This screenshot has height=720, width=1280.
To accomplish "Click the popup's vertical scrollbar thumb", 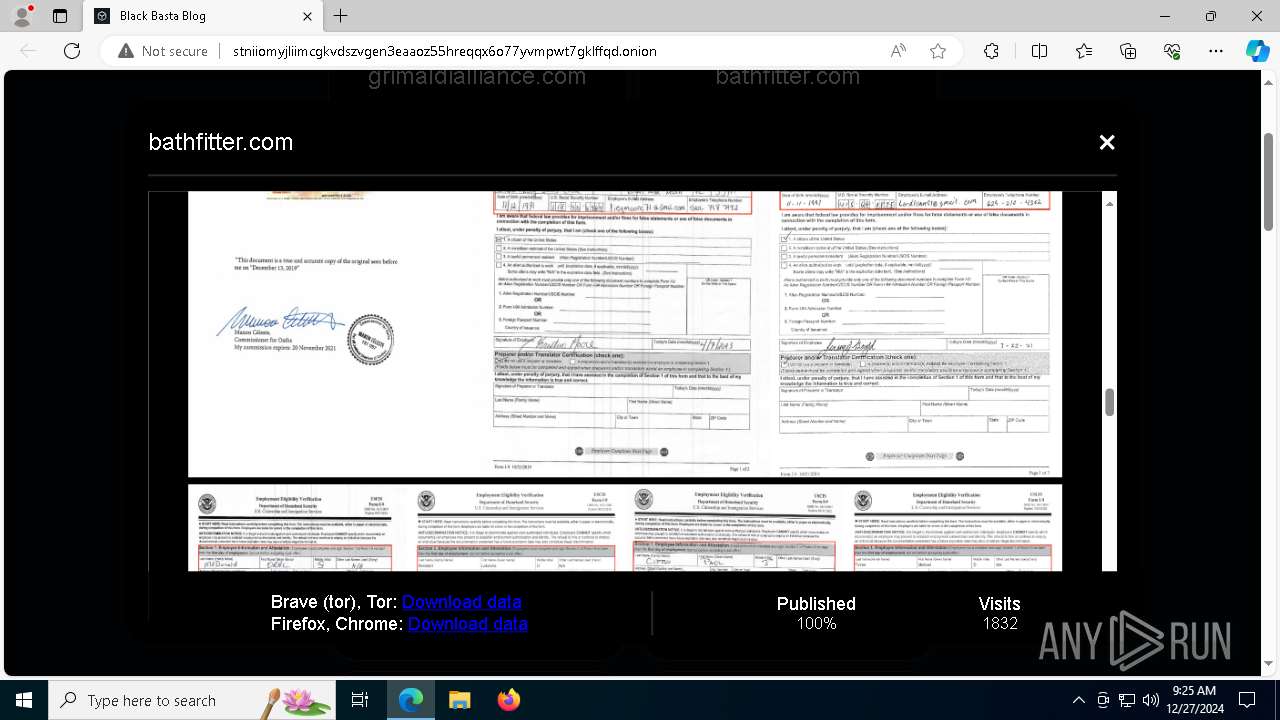I will [x=1109, y=402].
